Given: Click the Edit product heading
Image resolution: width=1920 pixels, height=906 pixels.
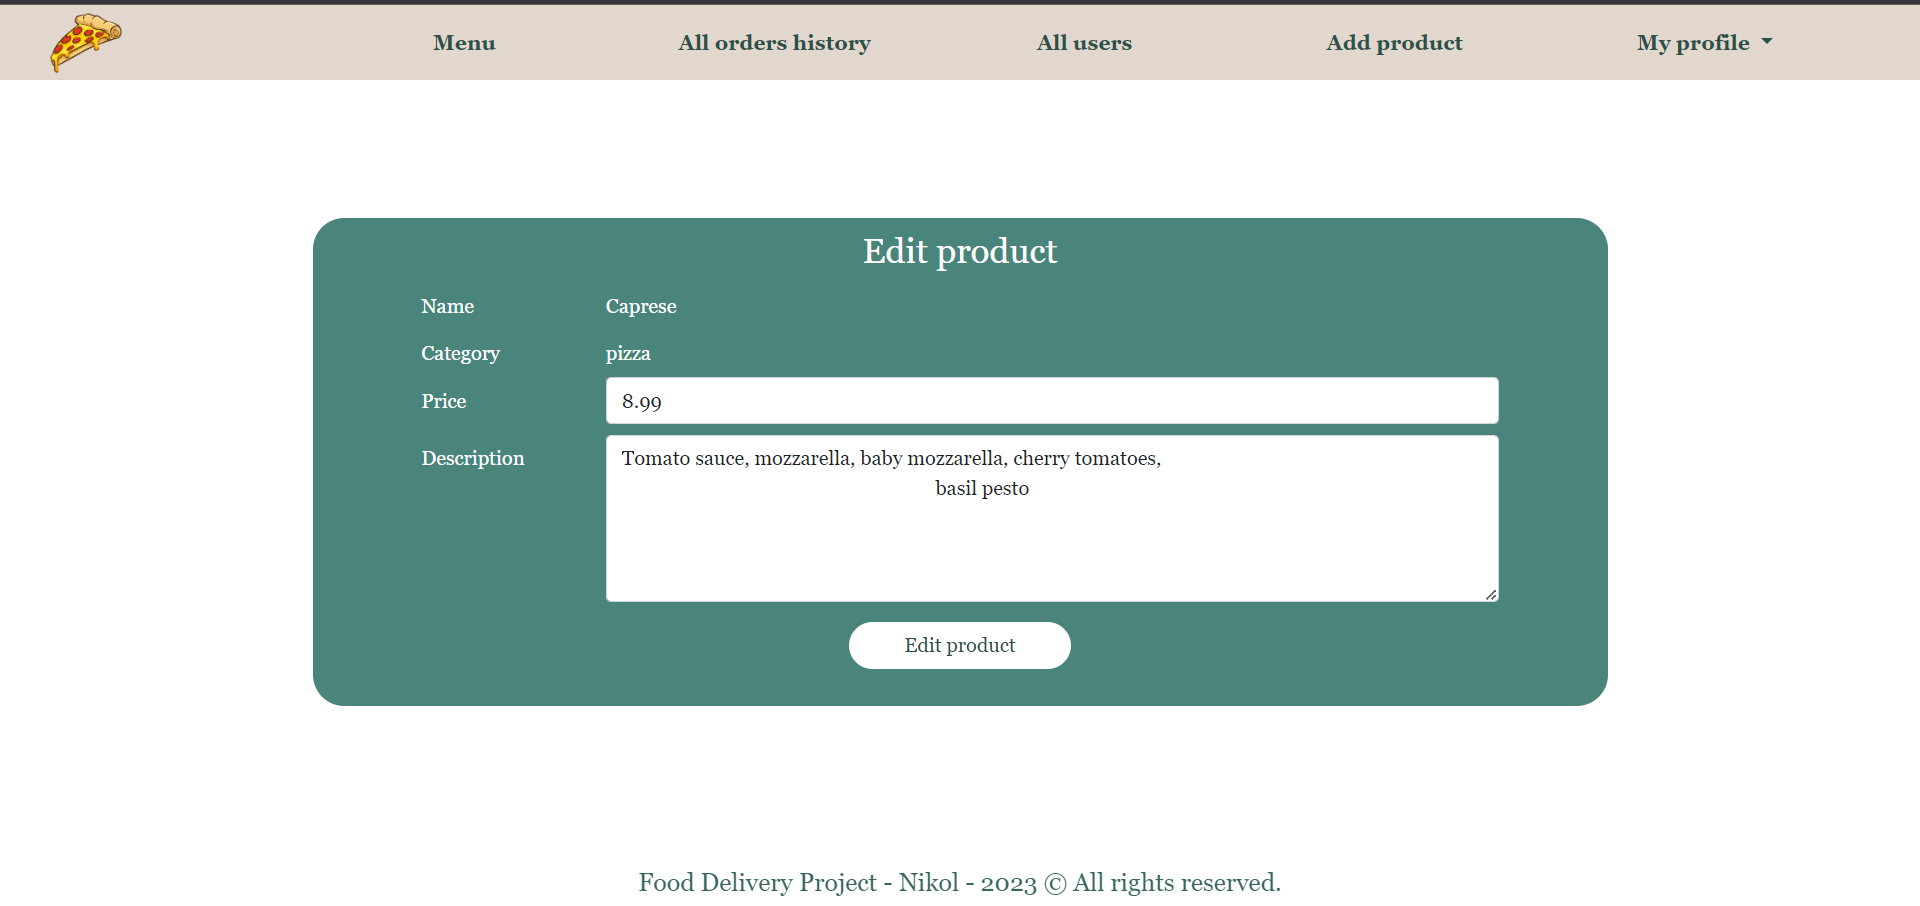Looking at the screenshot, I should (960, 251).
